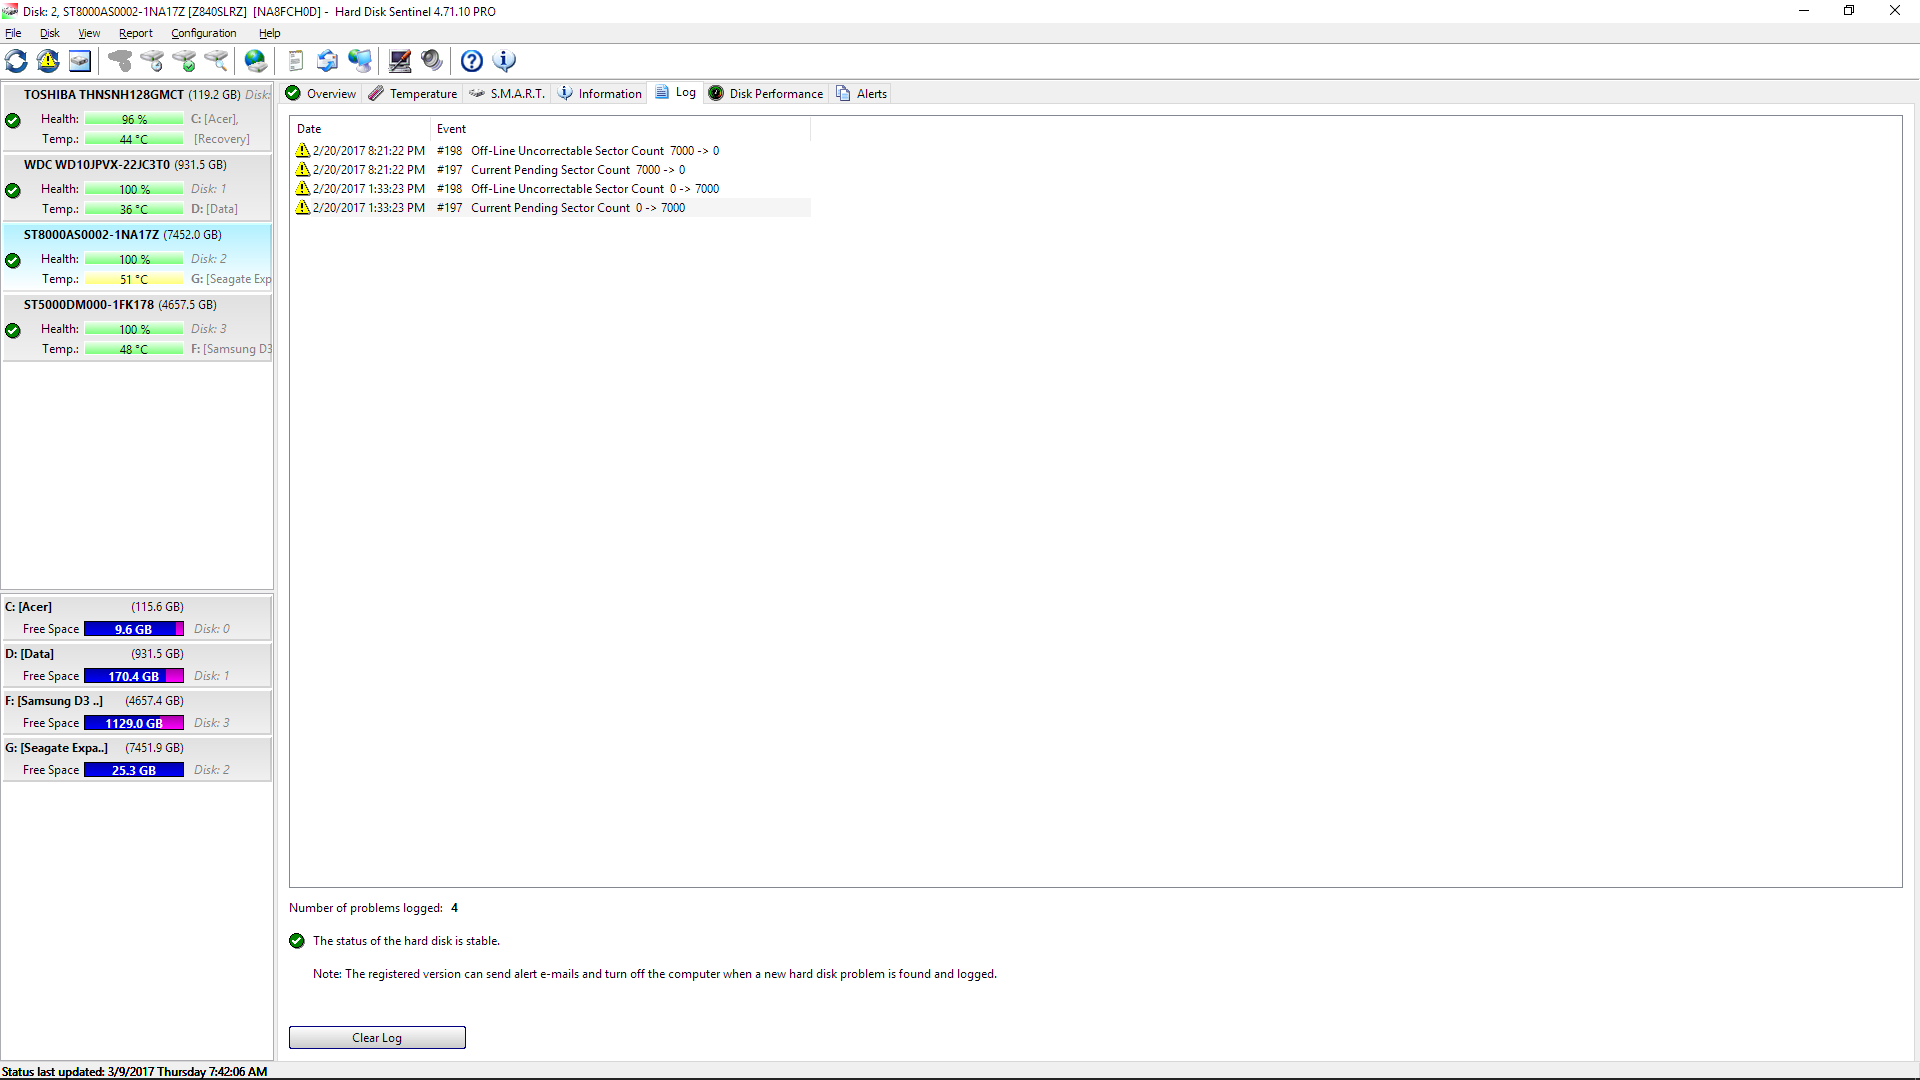
Task: Select the WDC WD10JPVX-22JC3T0 disk entry
Action: point(138,187)
